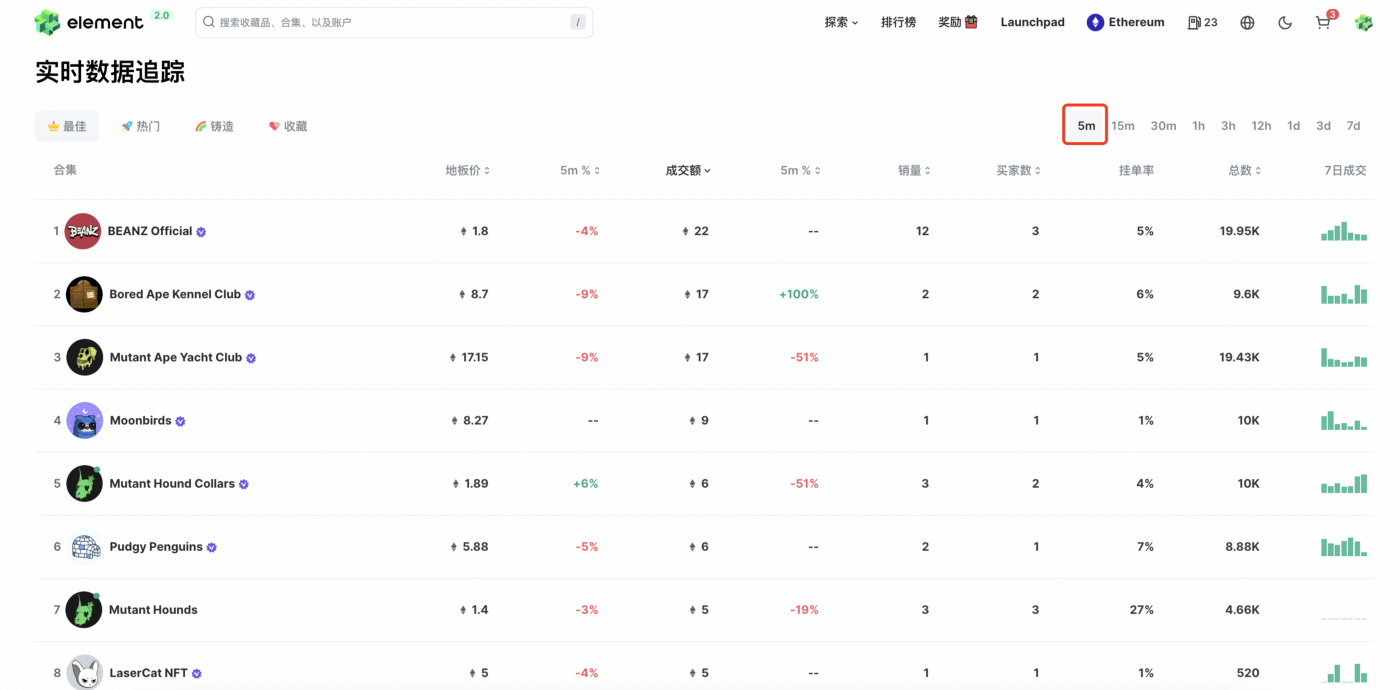Click the BEANZ Official avatar
Screen dimensions: 1400x690
83,231
